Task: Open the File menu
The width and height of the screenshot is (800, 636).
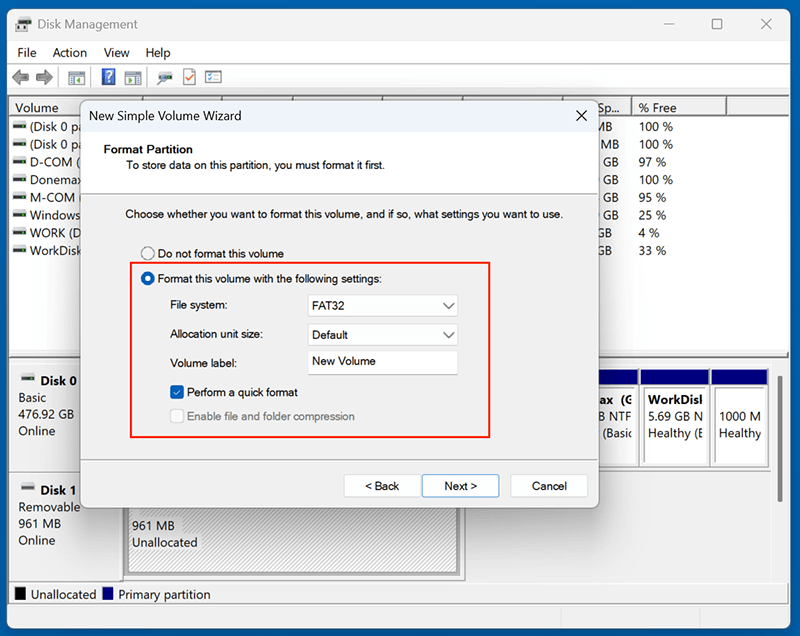Action: [x=27, y=53]
